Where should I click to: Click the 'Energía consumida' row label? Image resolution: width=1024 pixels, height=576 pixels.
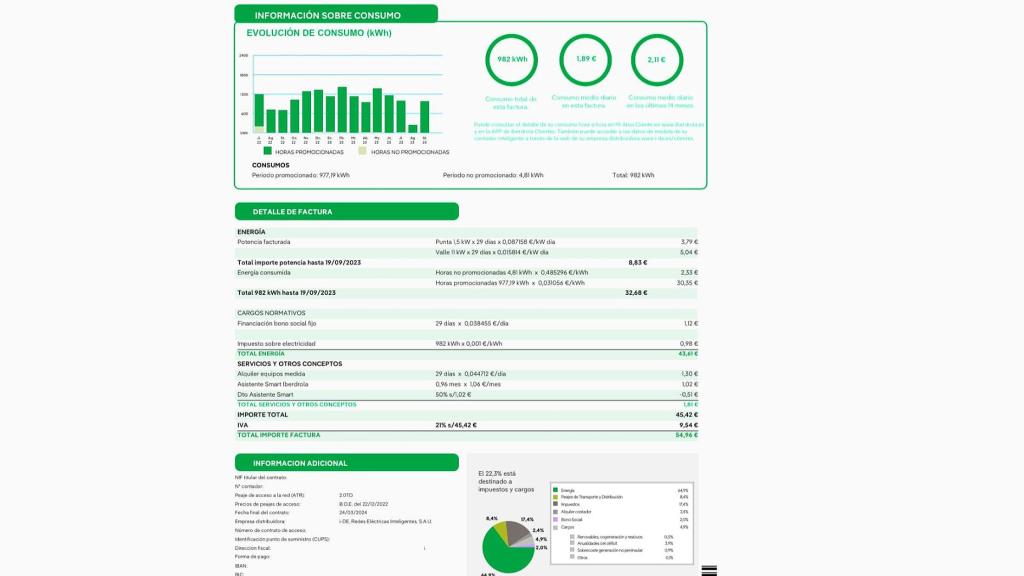click(264, 272)
